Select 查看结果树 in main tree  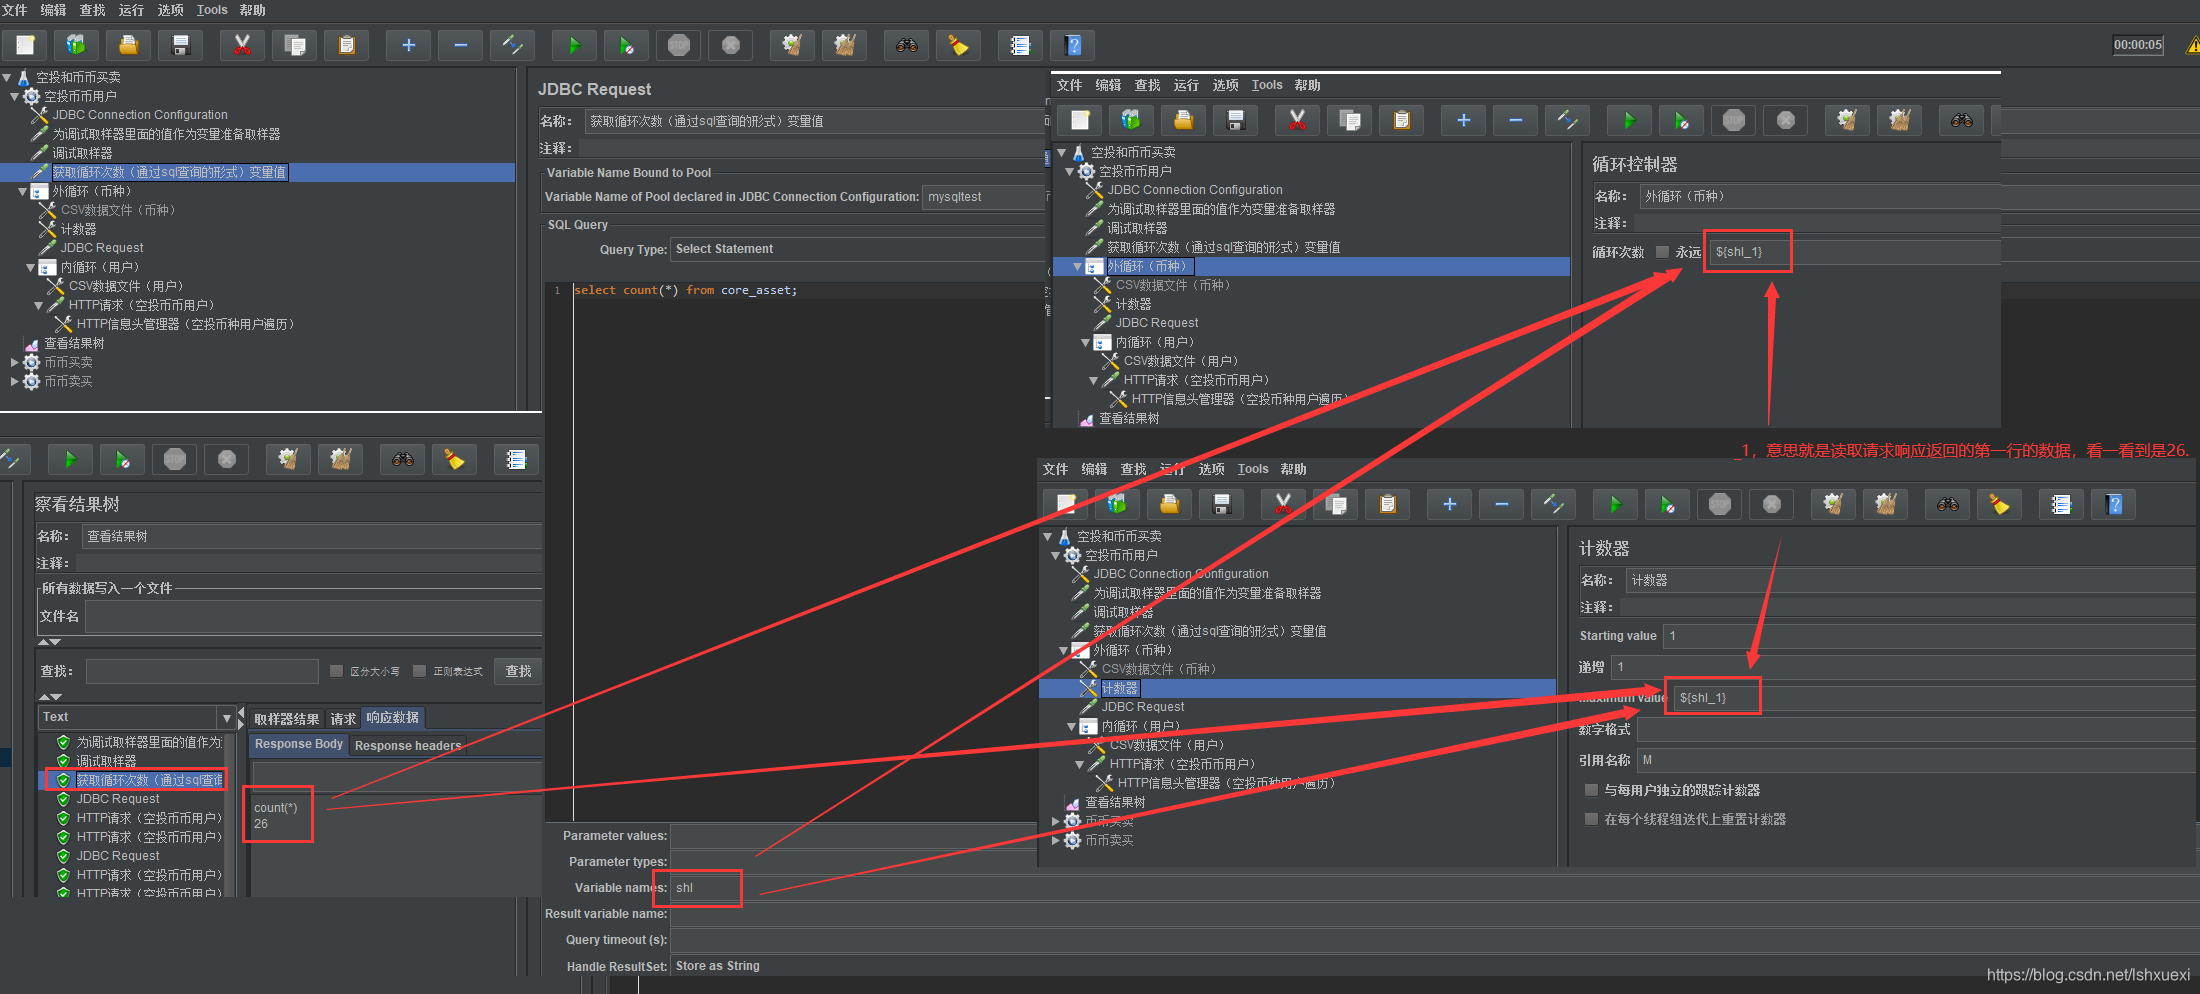point(74,343)
